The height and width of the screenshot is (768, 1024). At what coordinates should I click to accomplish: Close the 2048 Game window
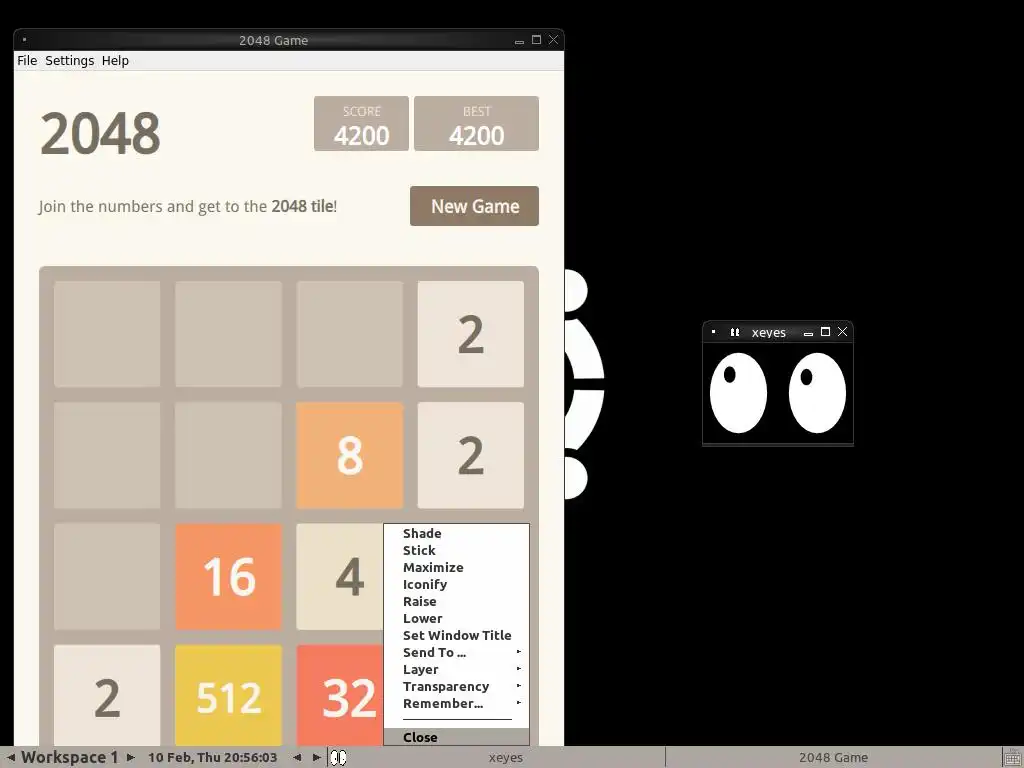pos(553,40)
